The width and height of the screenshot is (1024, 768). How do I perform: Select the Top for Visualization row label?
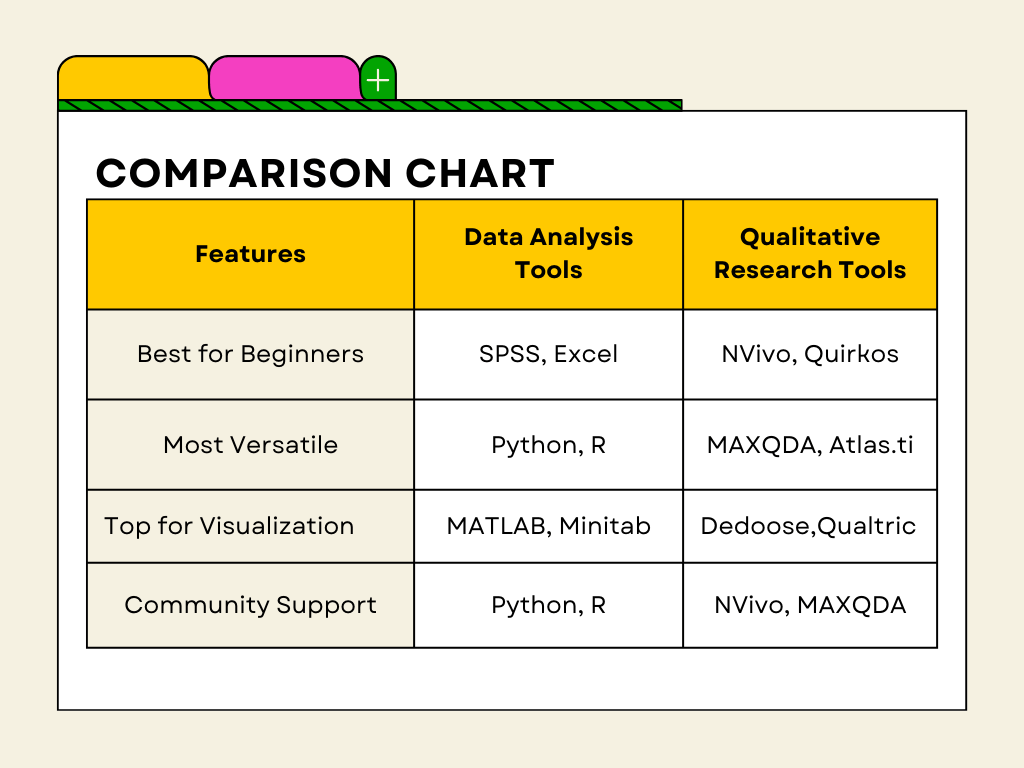229,526
